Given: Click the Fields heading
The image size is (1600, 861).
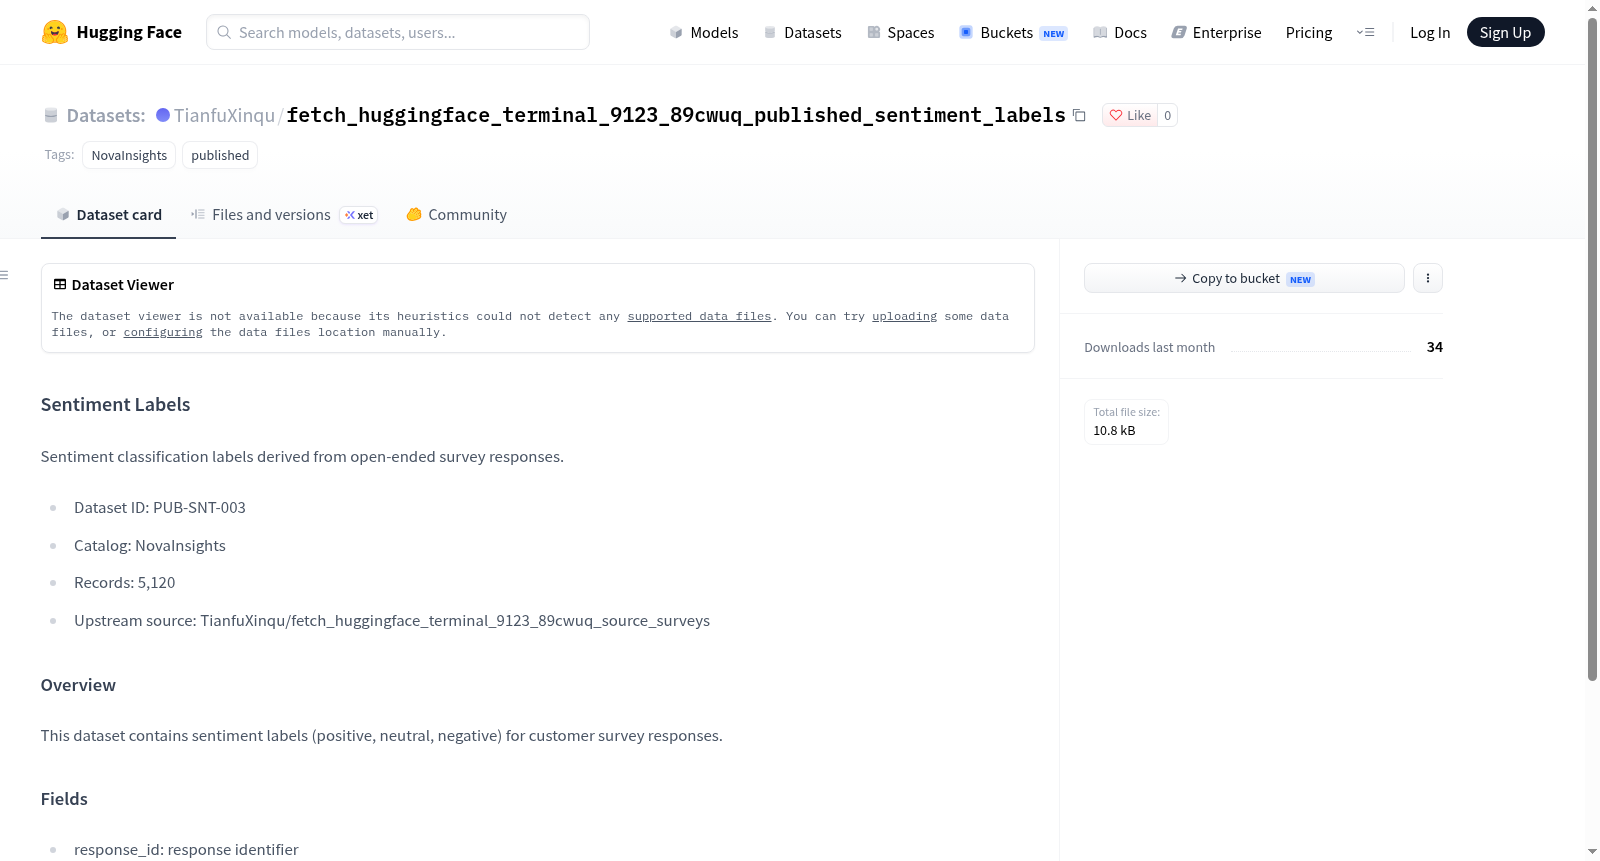Looking at the screenshot, I should click(x=64, y=799).
